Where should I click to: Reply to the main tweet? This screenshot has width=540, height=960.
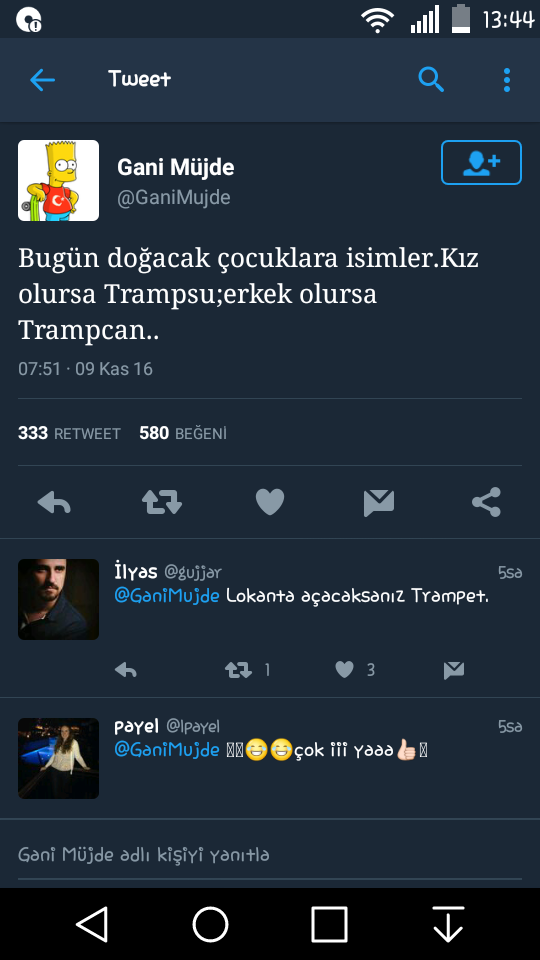[54, 502]
